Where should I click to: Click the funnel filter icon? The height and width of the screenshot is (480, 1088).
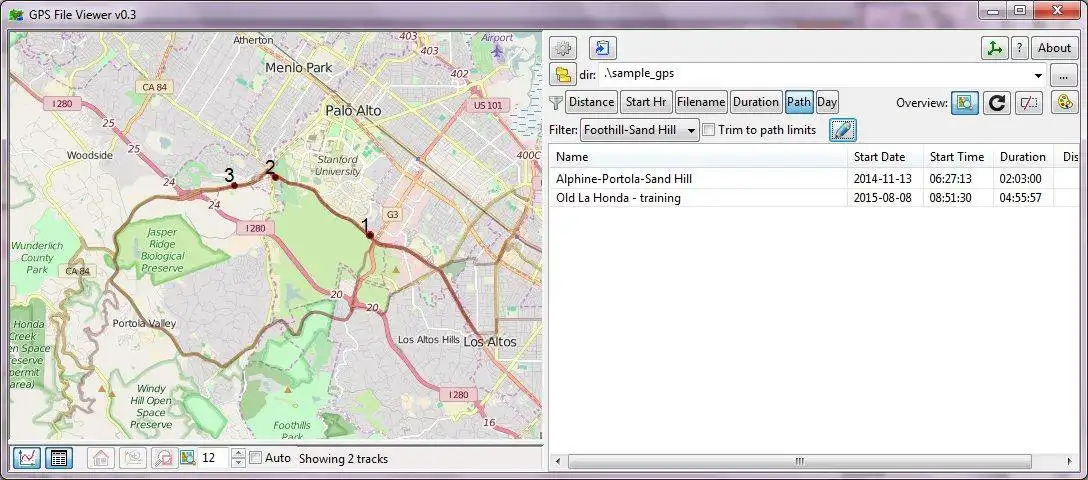pyautogui.click(x=556, y=103)
